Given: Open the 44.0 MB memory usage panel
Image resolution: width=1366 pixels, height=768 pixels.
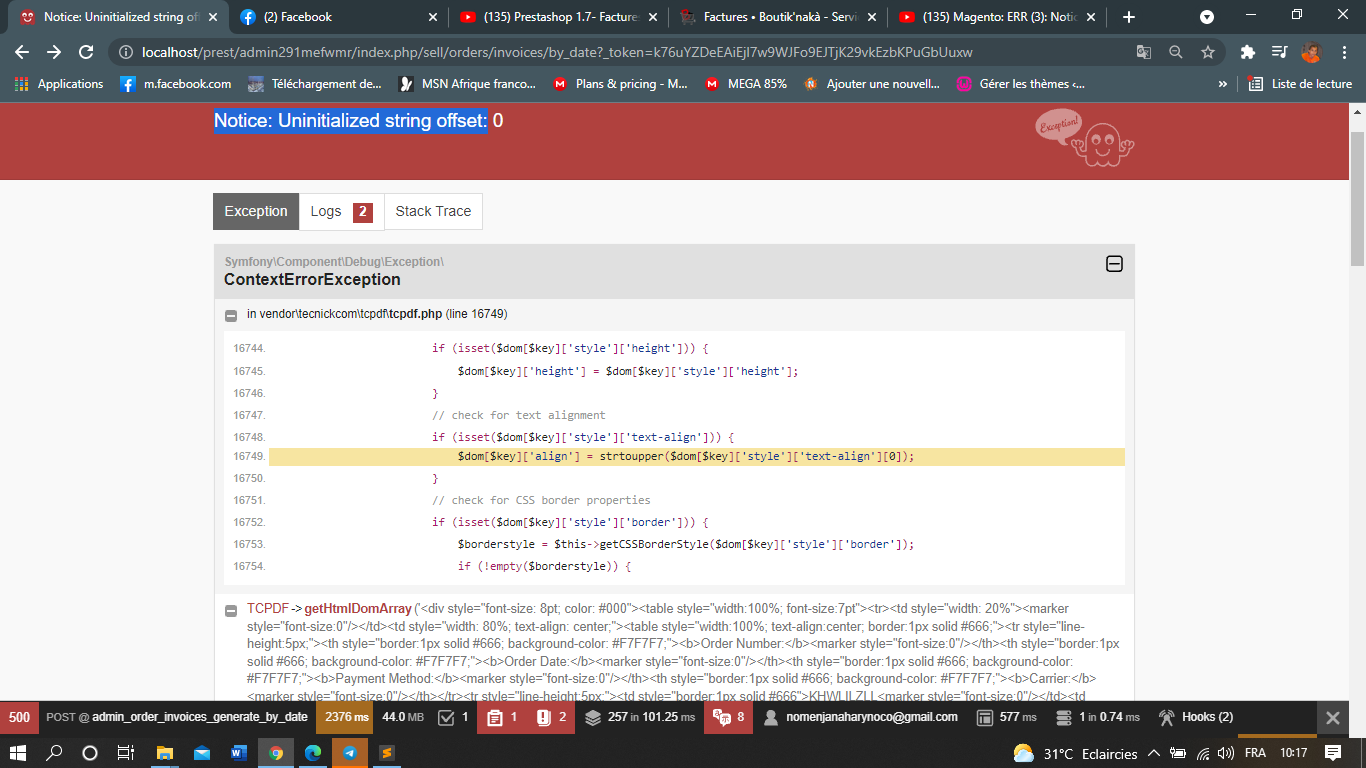Looking at the screenshot, I should 403,717.
